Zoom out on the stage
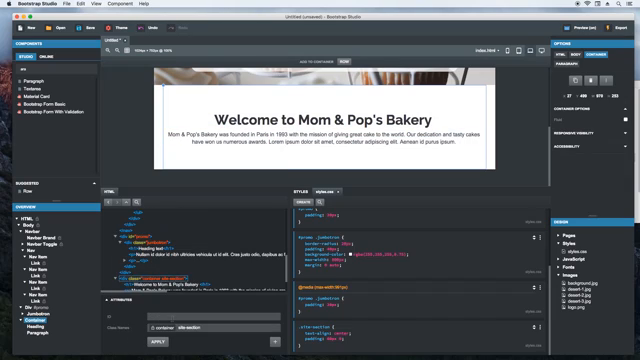This screenshot has width=640, height=360. 117,51
